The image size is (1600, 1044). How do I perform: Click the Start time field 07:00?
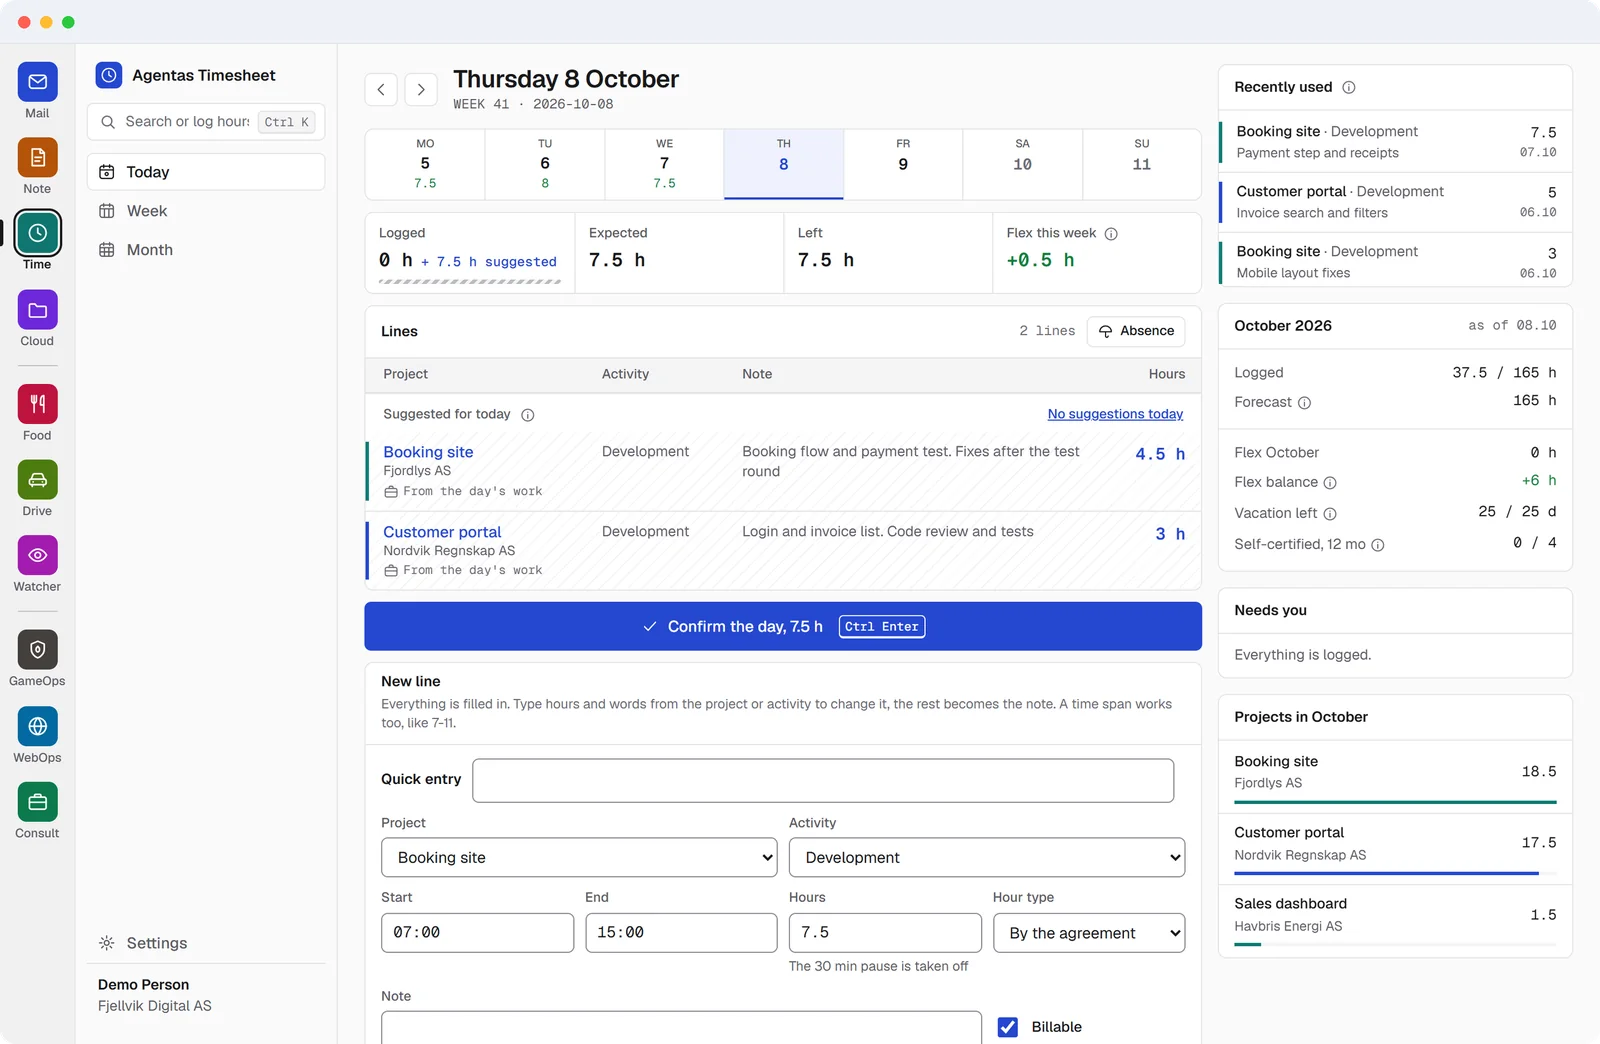tap(477, 933)
